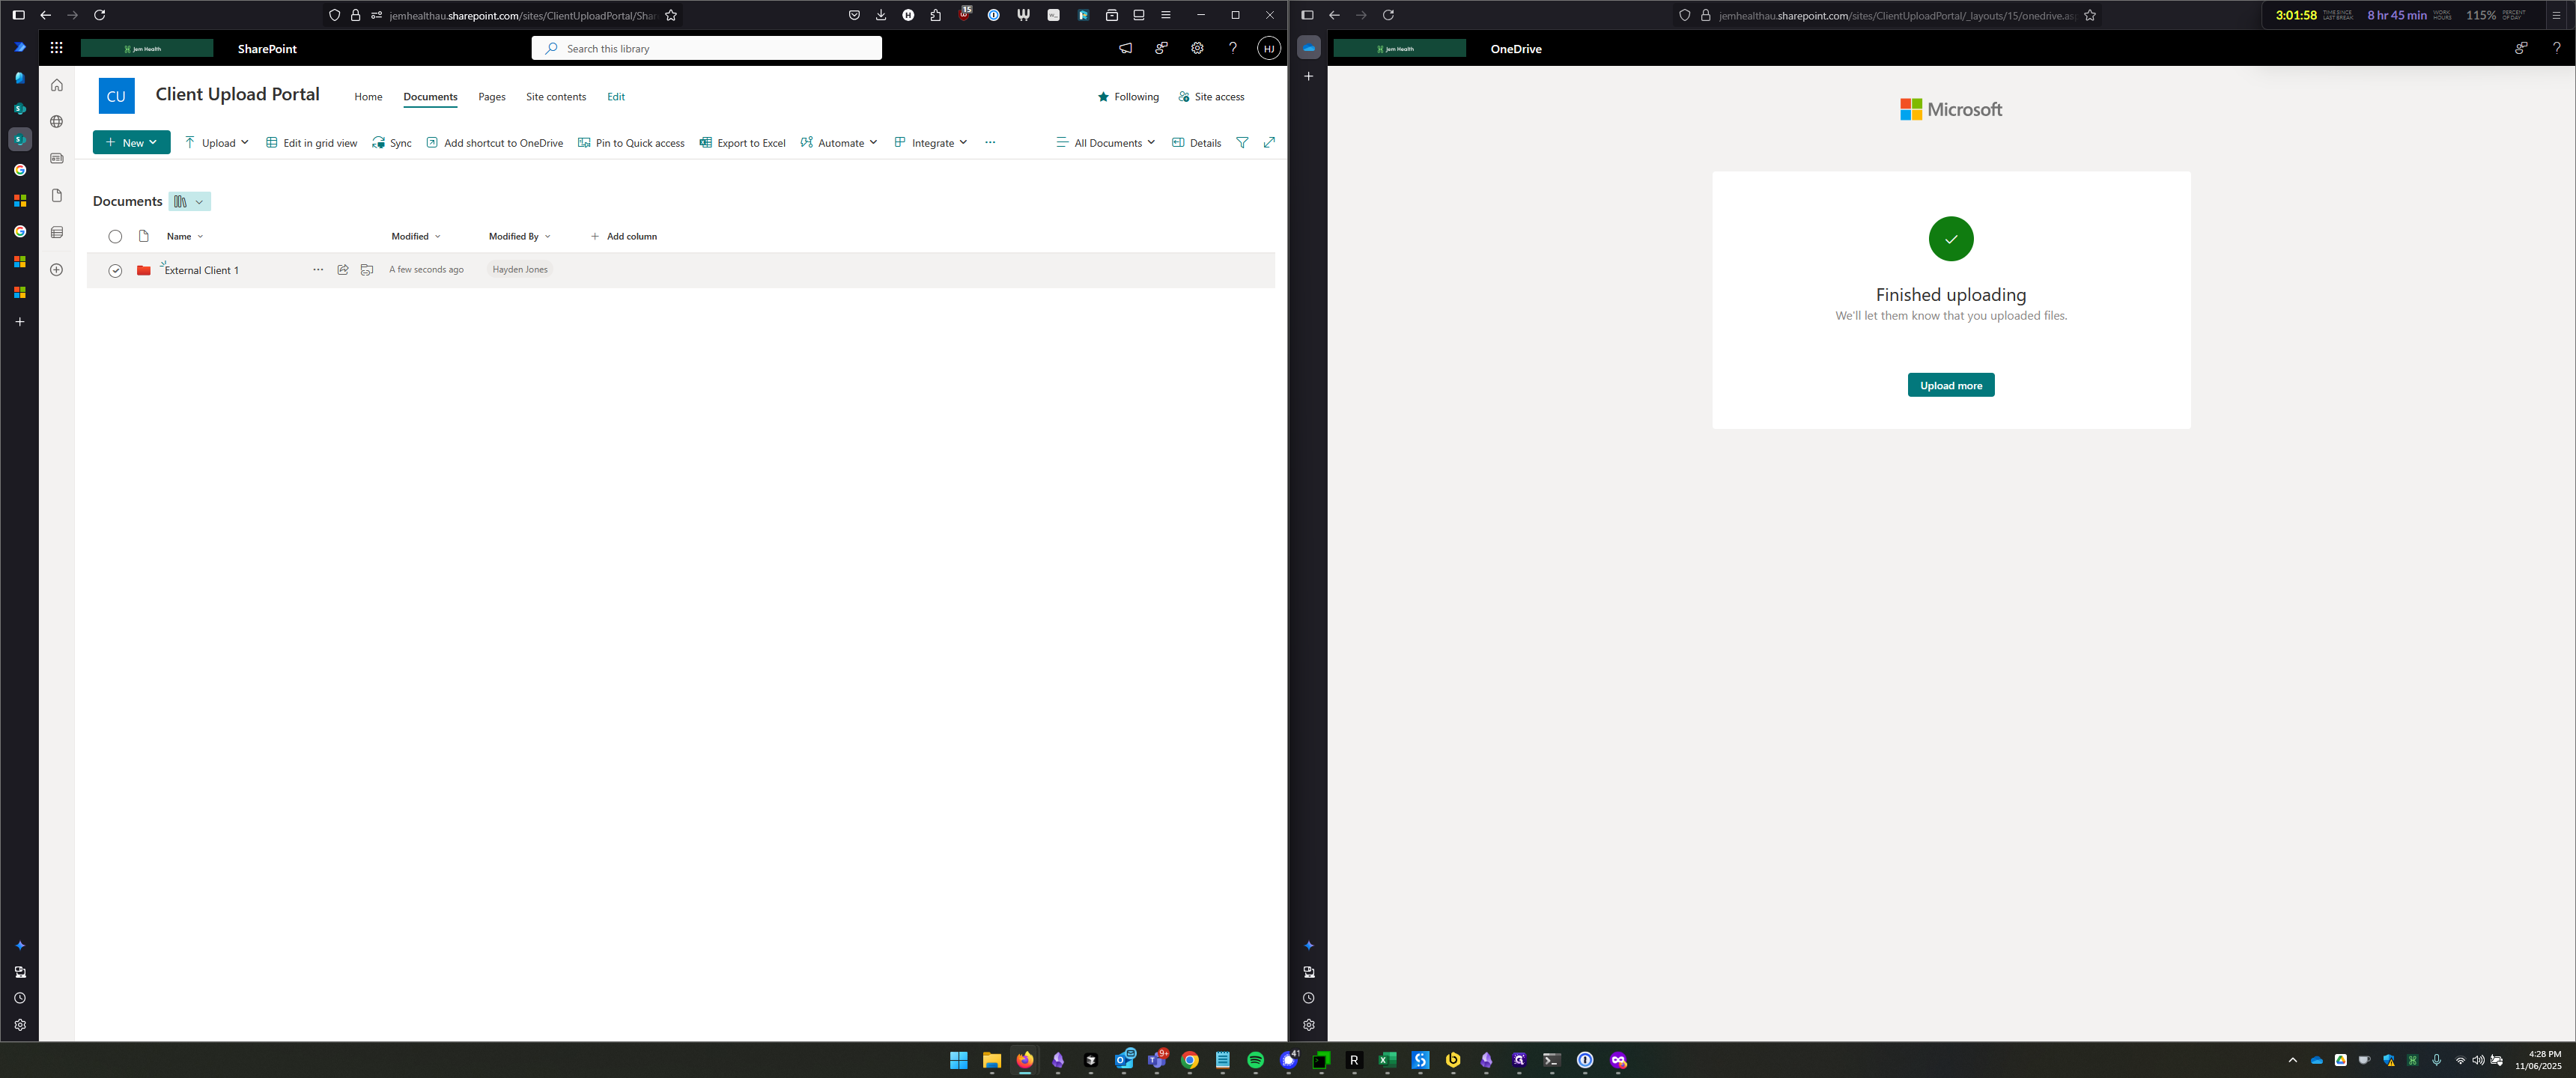Image resolution: width=2576 pixels, height=1078 pixels.
Task: Open the SharePoint app launcher grid
Action: (x=56, y=48)
